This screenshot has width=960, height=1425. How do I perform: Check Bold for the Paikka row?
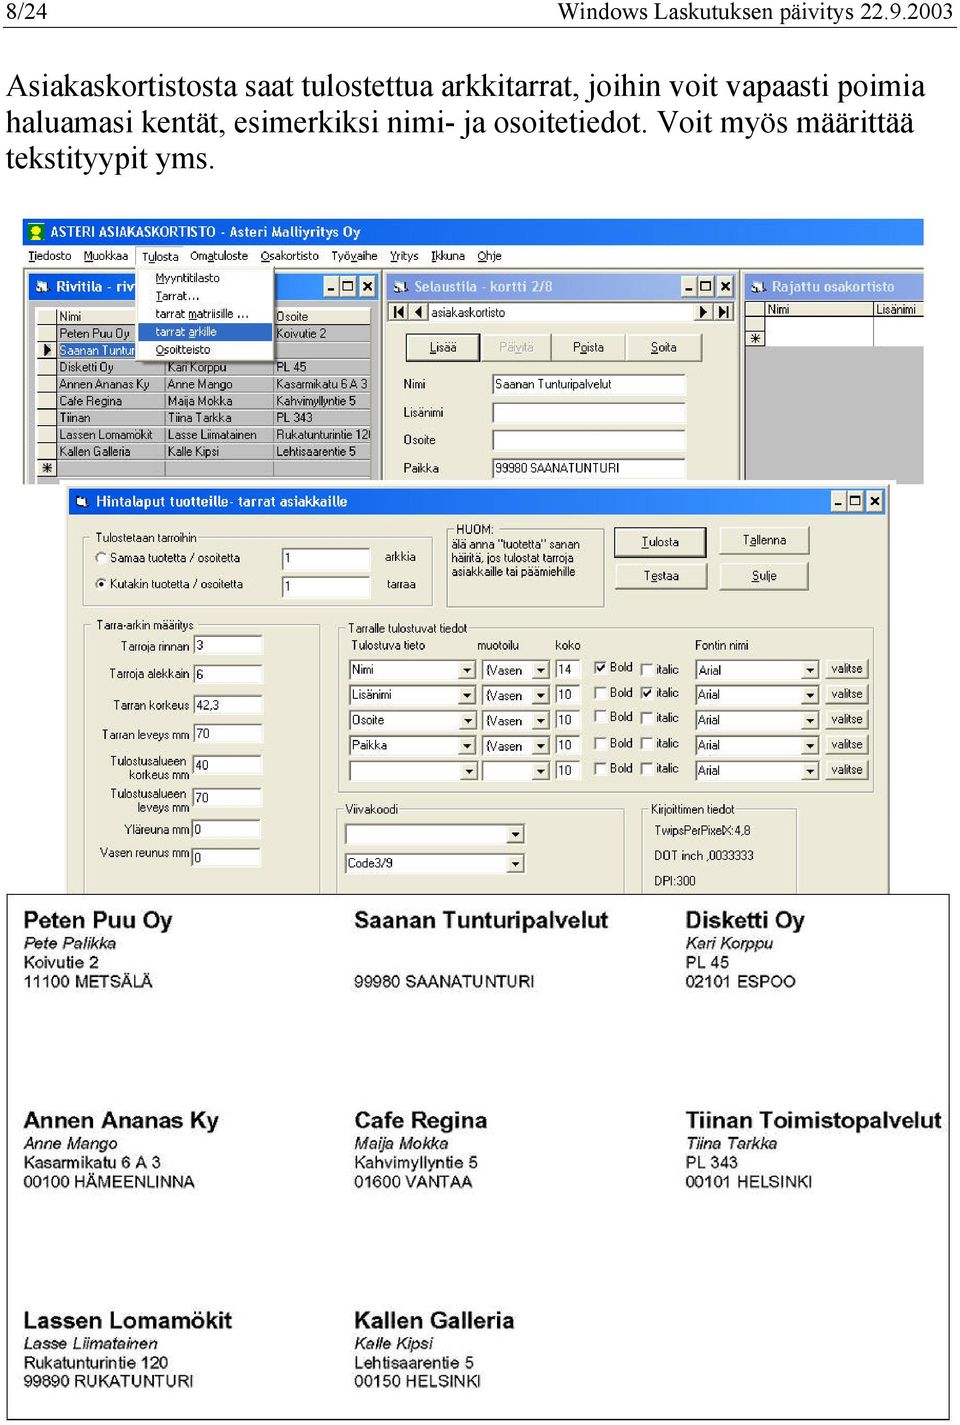(600, 744)
